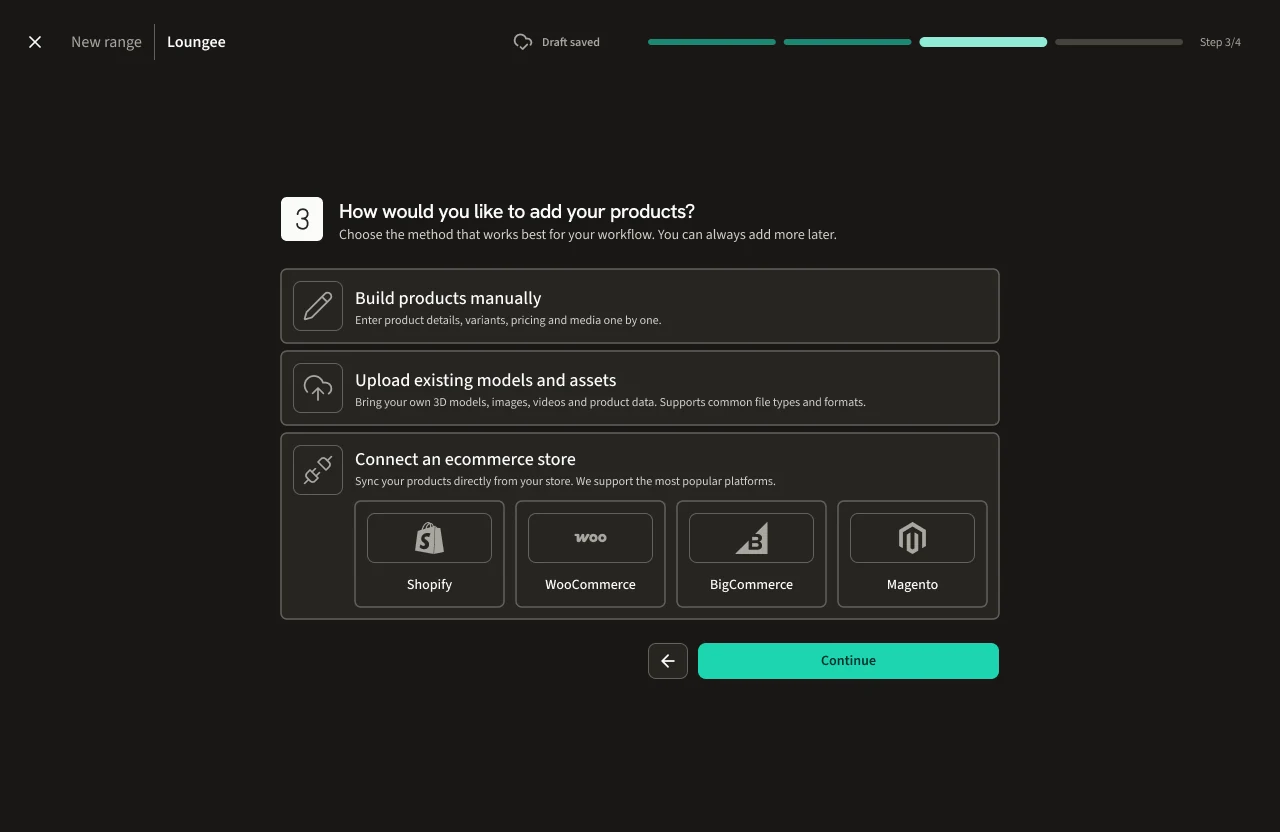Click the New range breadcrumb text
The image size is (1280, 832).
(x=106, y=42)
